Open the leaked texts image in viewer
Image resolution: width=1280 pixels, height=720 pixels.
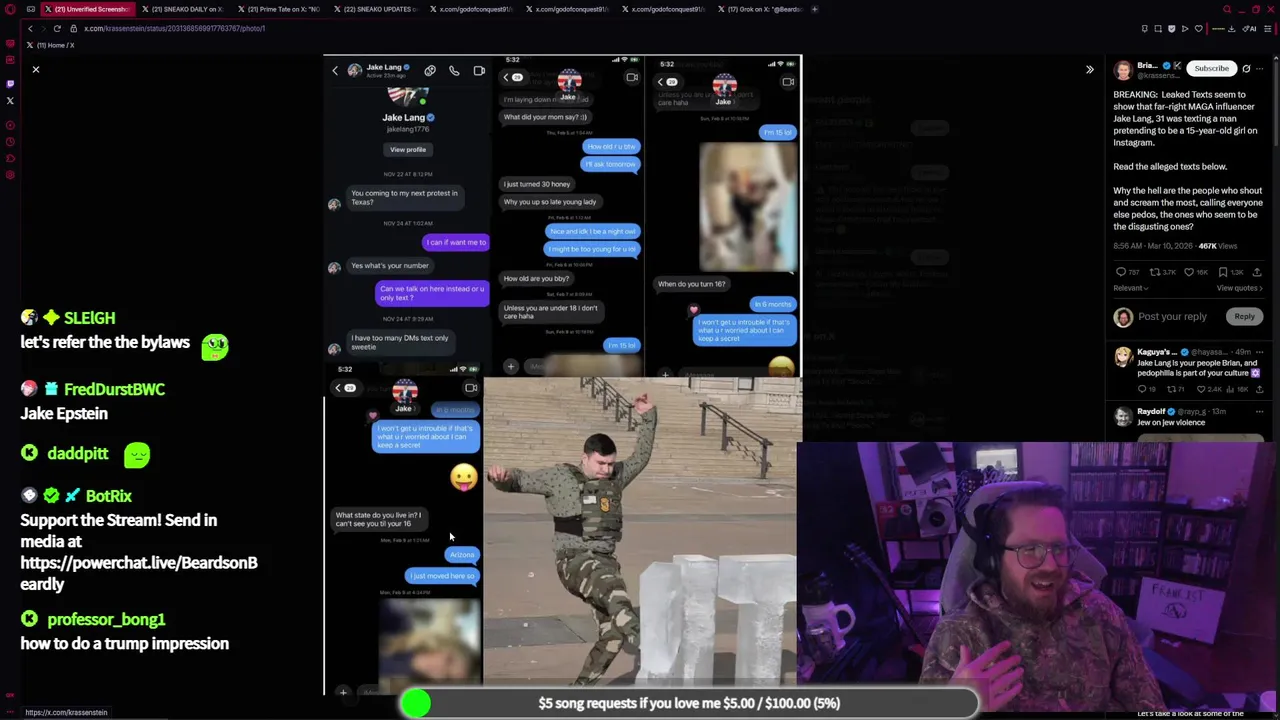coord(562,375)
